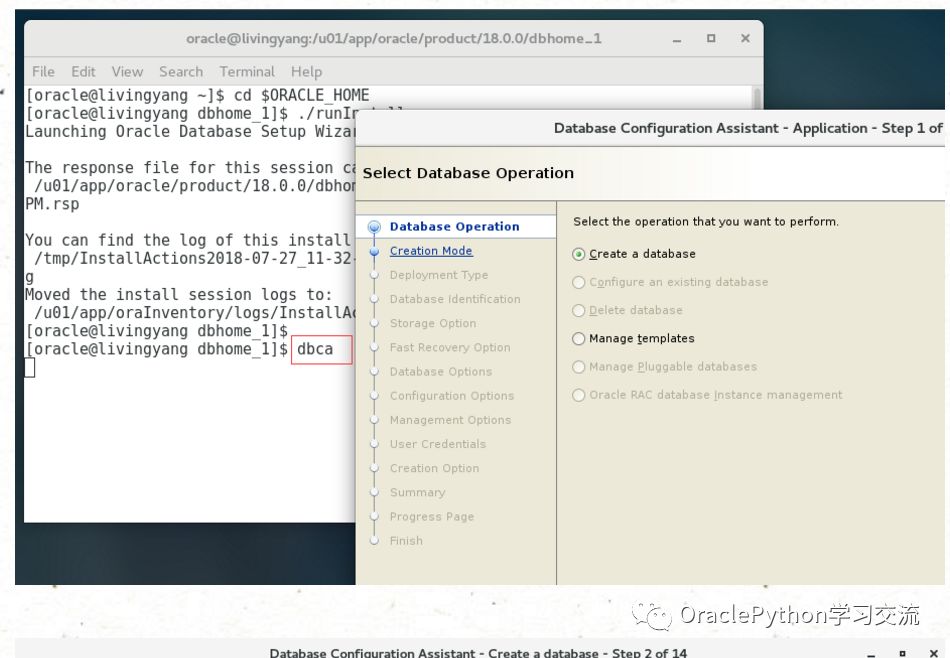Click Storage Option wizard step
The width and height of the screenshot is (950, 658).
point(433,324)
